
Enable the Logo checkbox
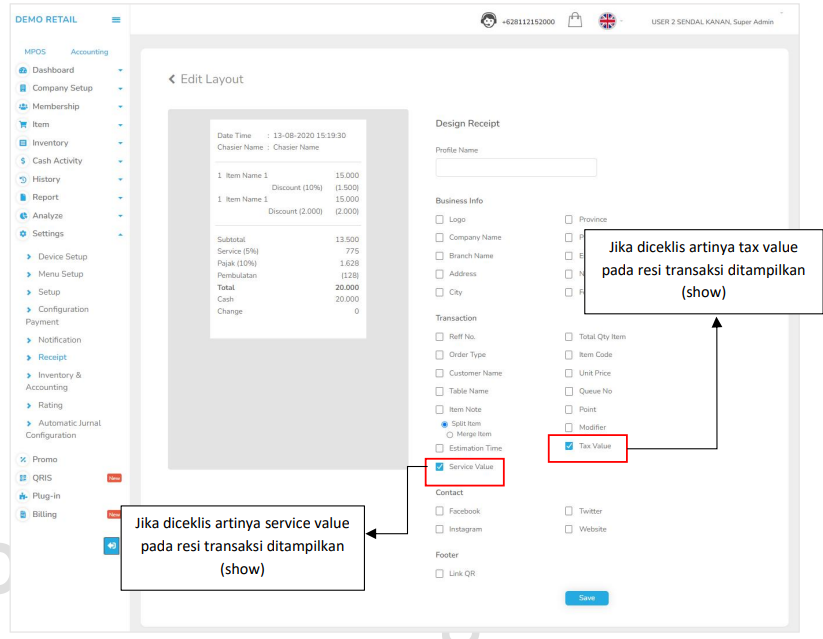[439, 219]
